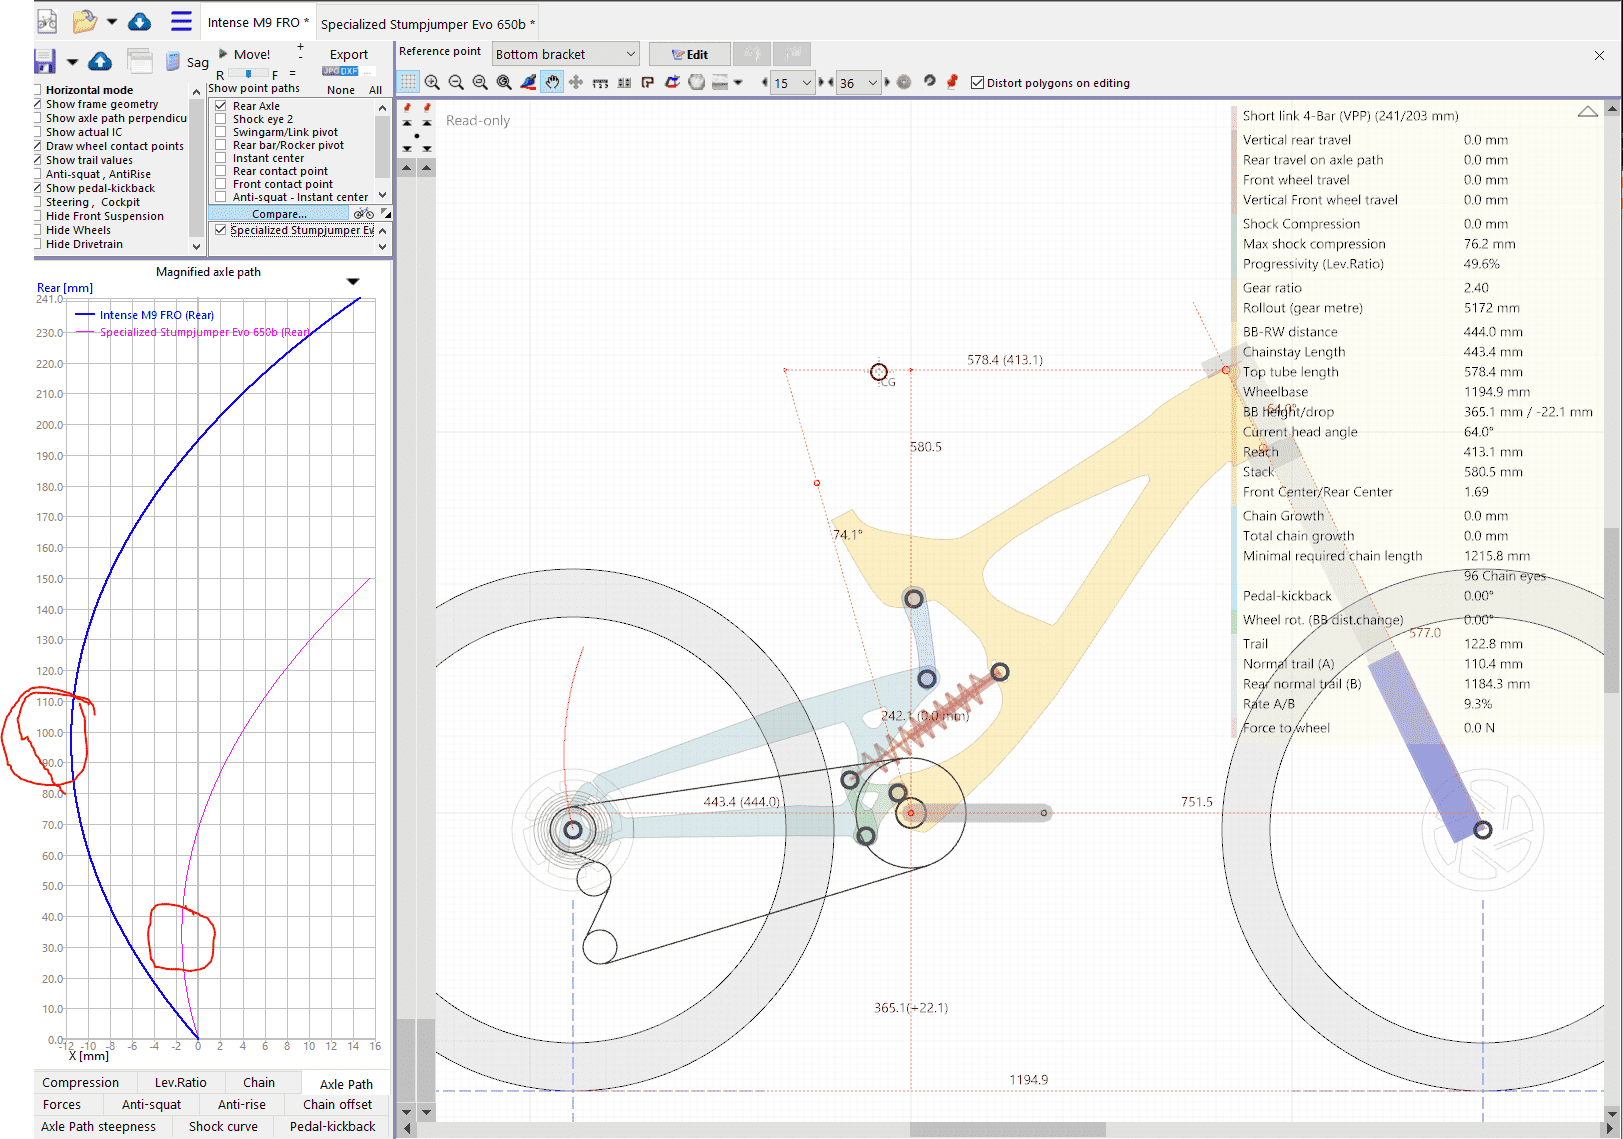Click the Edit button
This screenshot has width=1623, height=1139.
pos(690,54)
